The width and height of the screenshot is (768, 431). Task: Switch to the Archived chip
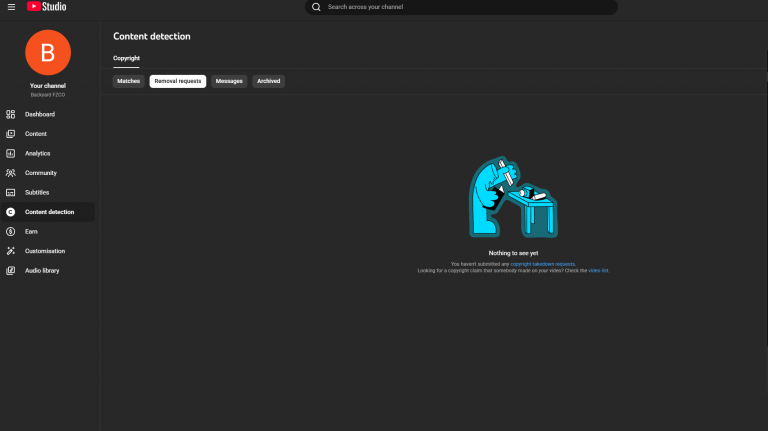pos(268,81)
